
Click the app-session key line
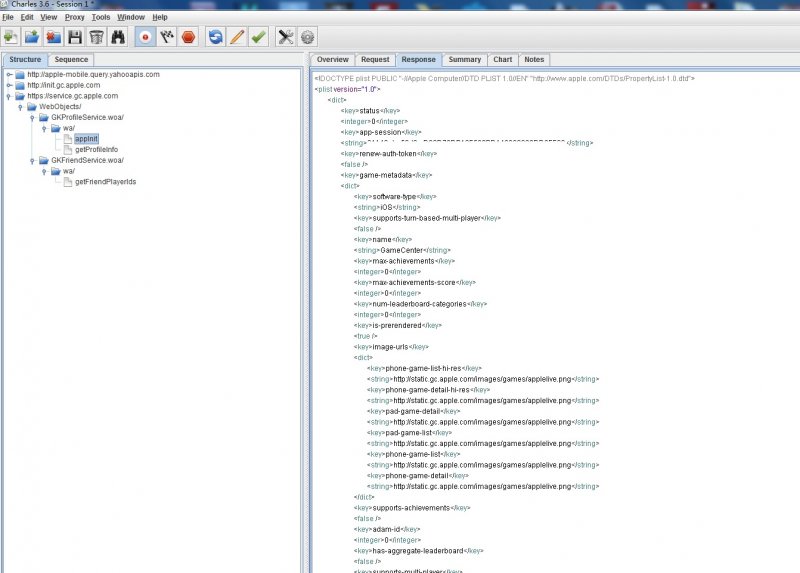point(381,132)
